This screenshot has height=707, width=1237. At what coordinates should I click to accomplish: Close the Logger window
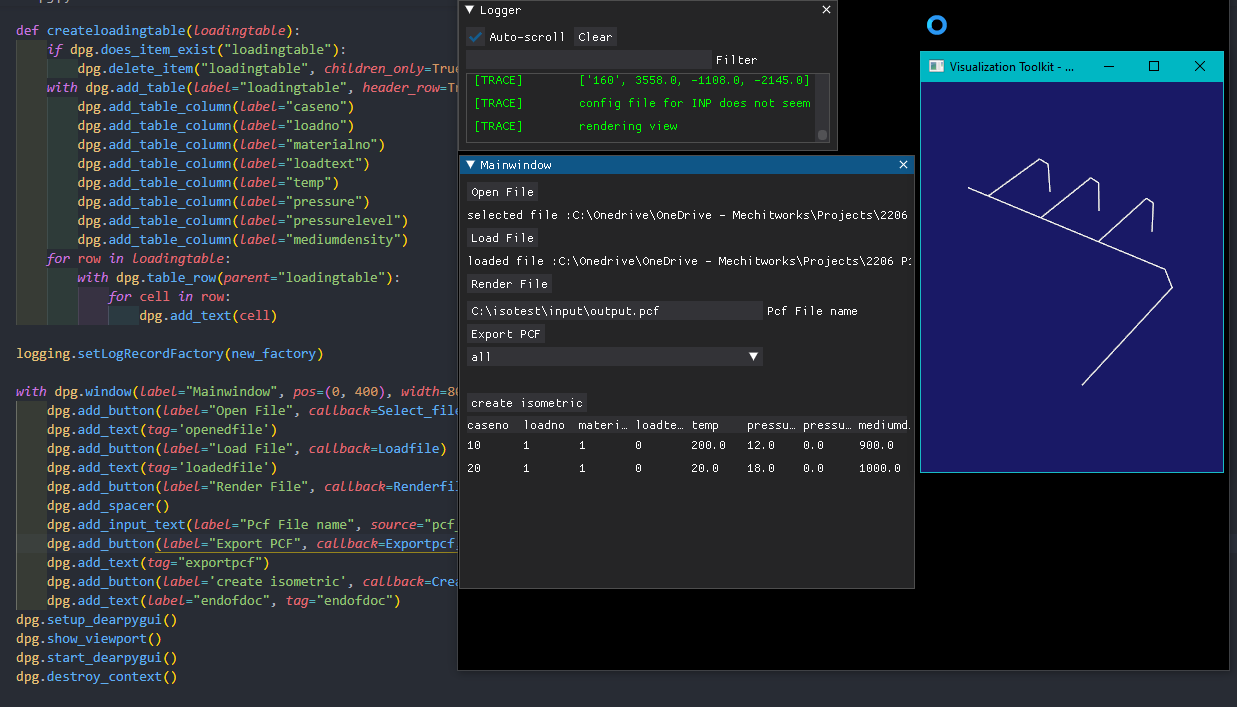pyautogui.click(x=826, y=9)
